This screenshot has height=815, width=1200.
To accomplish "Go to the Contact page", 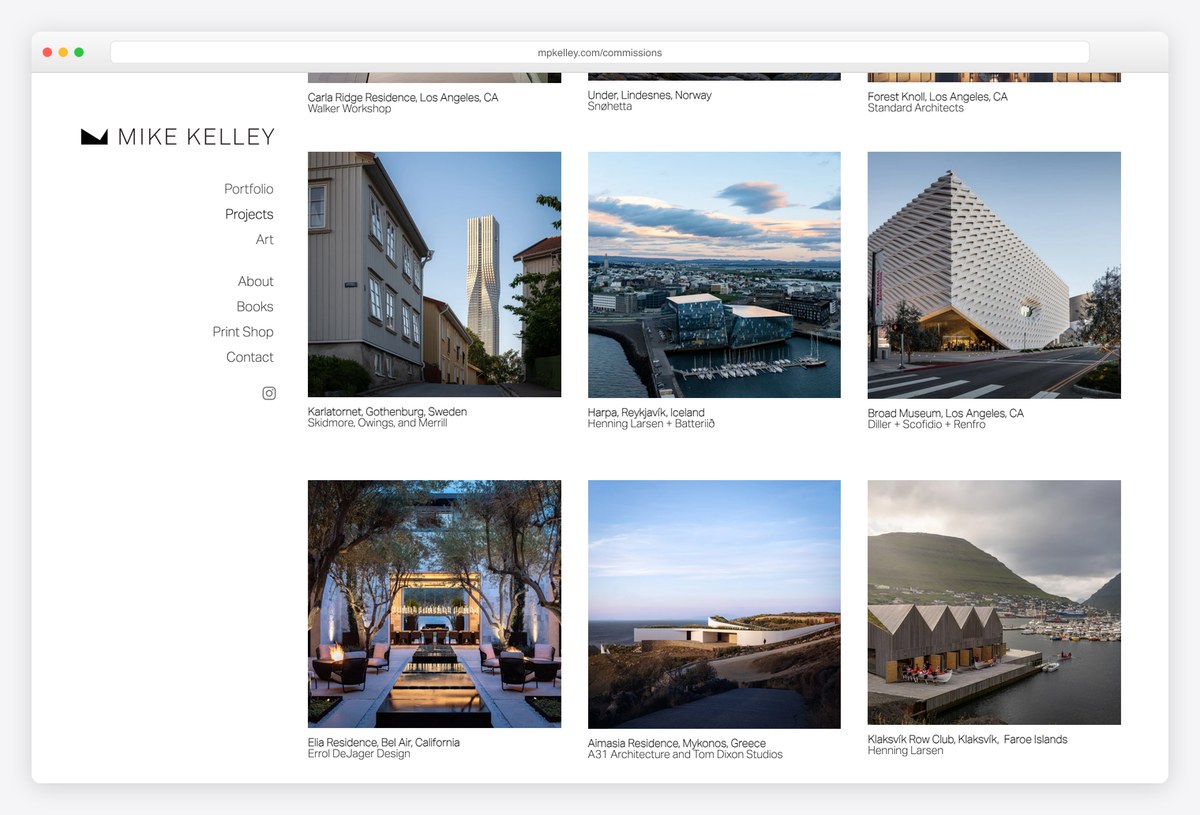I will [x=250, y=357].
